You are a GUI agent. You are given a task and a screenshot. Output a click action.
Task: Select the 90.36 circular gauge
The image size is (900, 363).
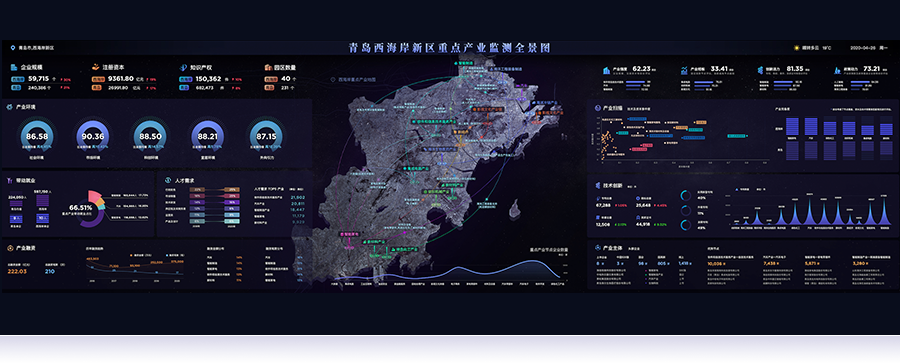tap(92, 137)
